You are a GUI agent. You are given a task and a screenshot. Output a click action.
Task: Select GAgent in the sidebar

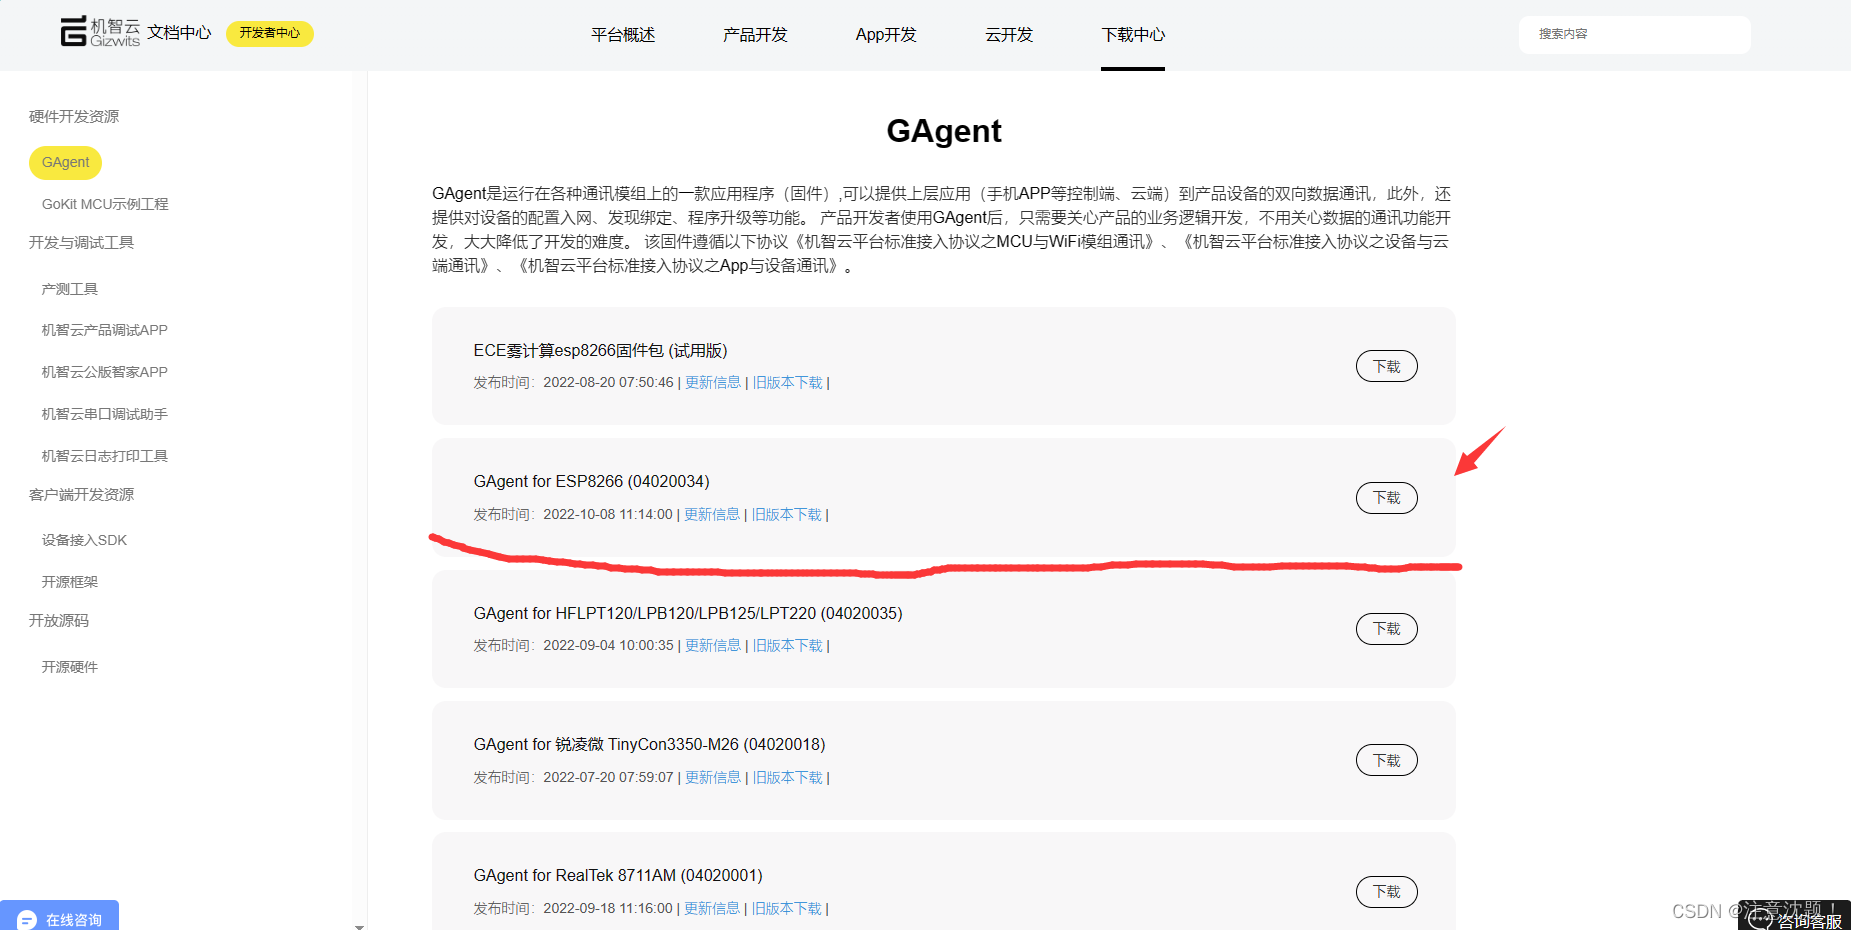coord(65,162)
